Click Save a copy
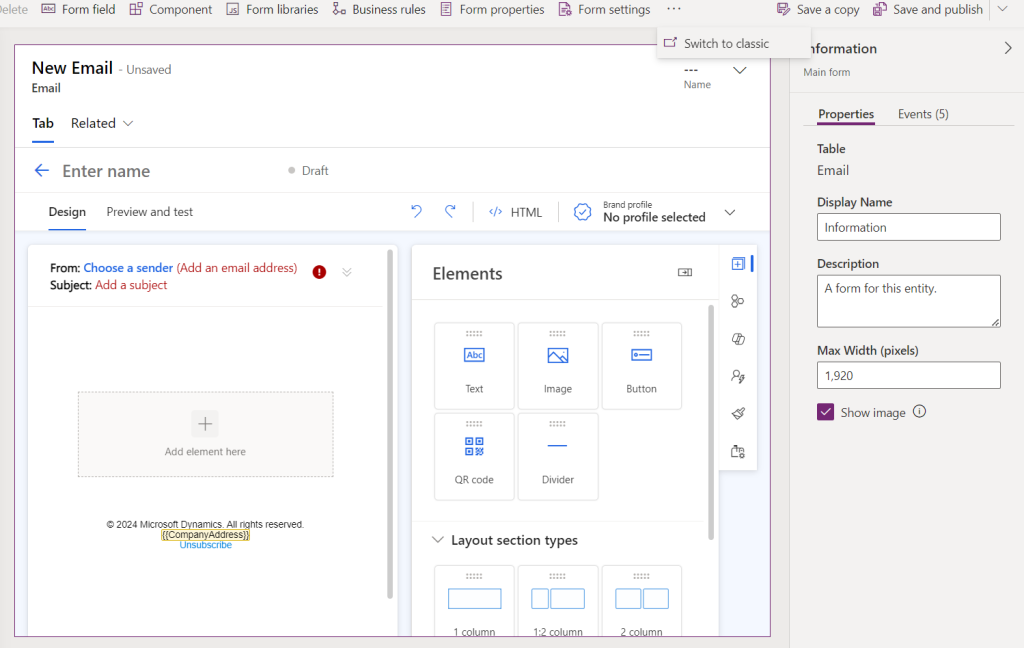Image resolution: width=1024 pixels, height=648 pixels. 818,9
